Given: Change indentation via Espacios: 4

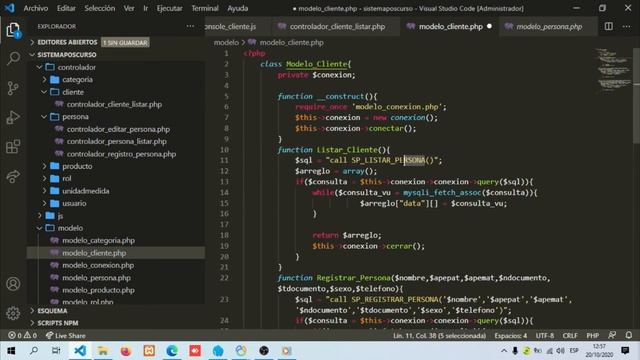Looking at the screenshot, I should (x=511, y=336).
